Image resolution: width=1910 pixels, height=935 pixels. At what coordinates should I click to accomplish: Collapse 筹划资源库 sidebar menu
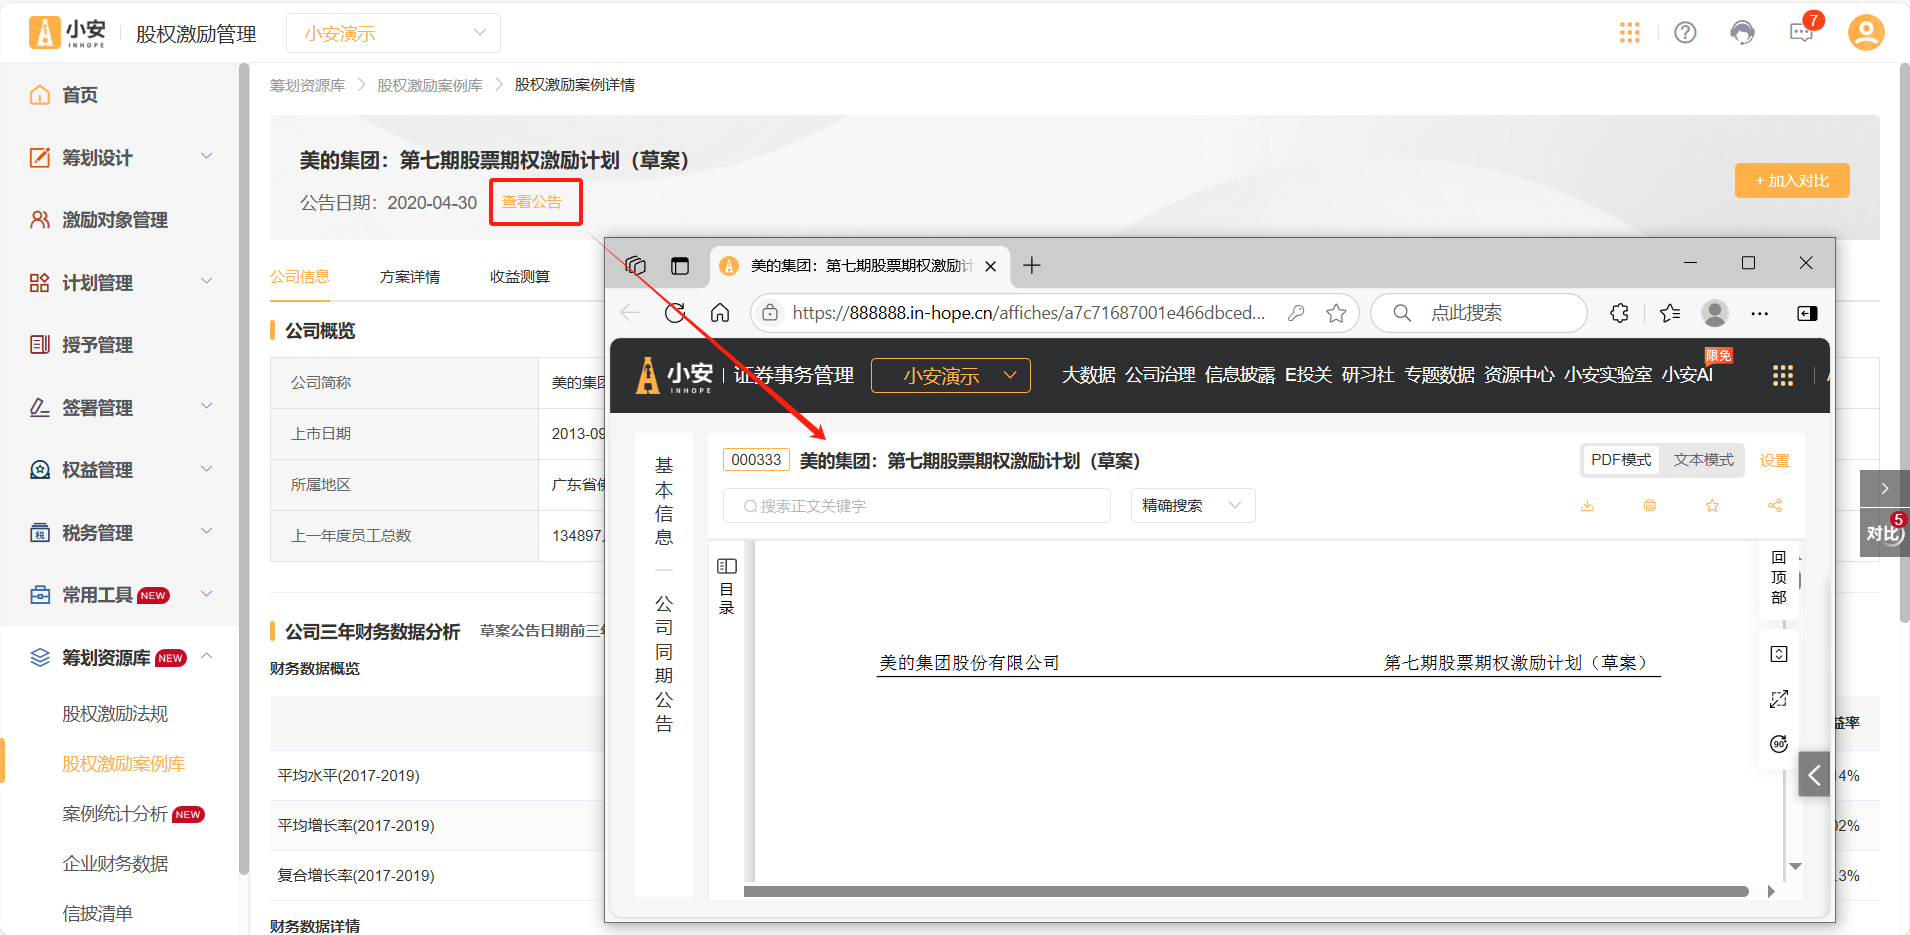[x=120, y=658]
